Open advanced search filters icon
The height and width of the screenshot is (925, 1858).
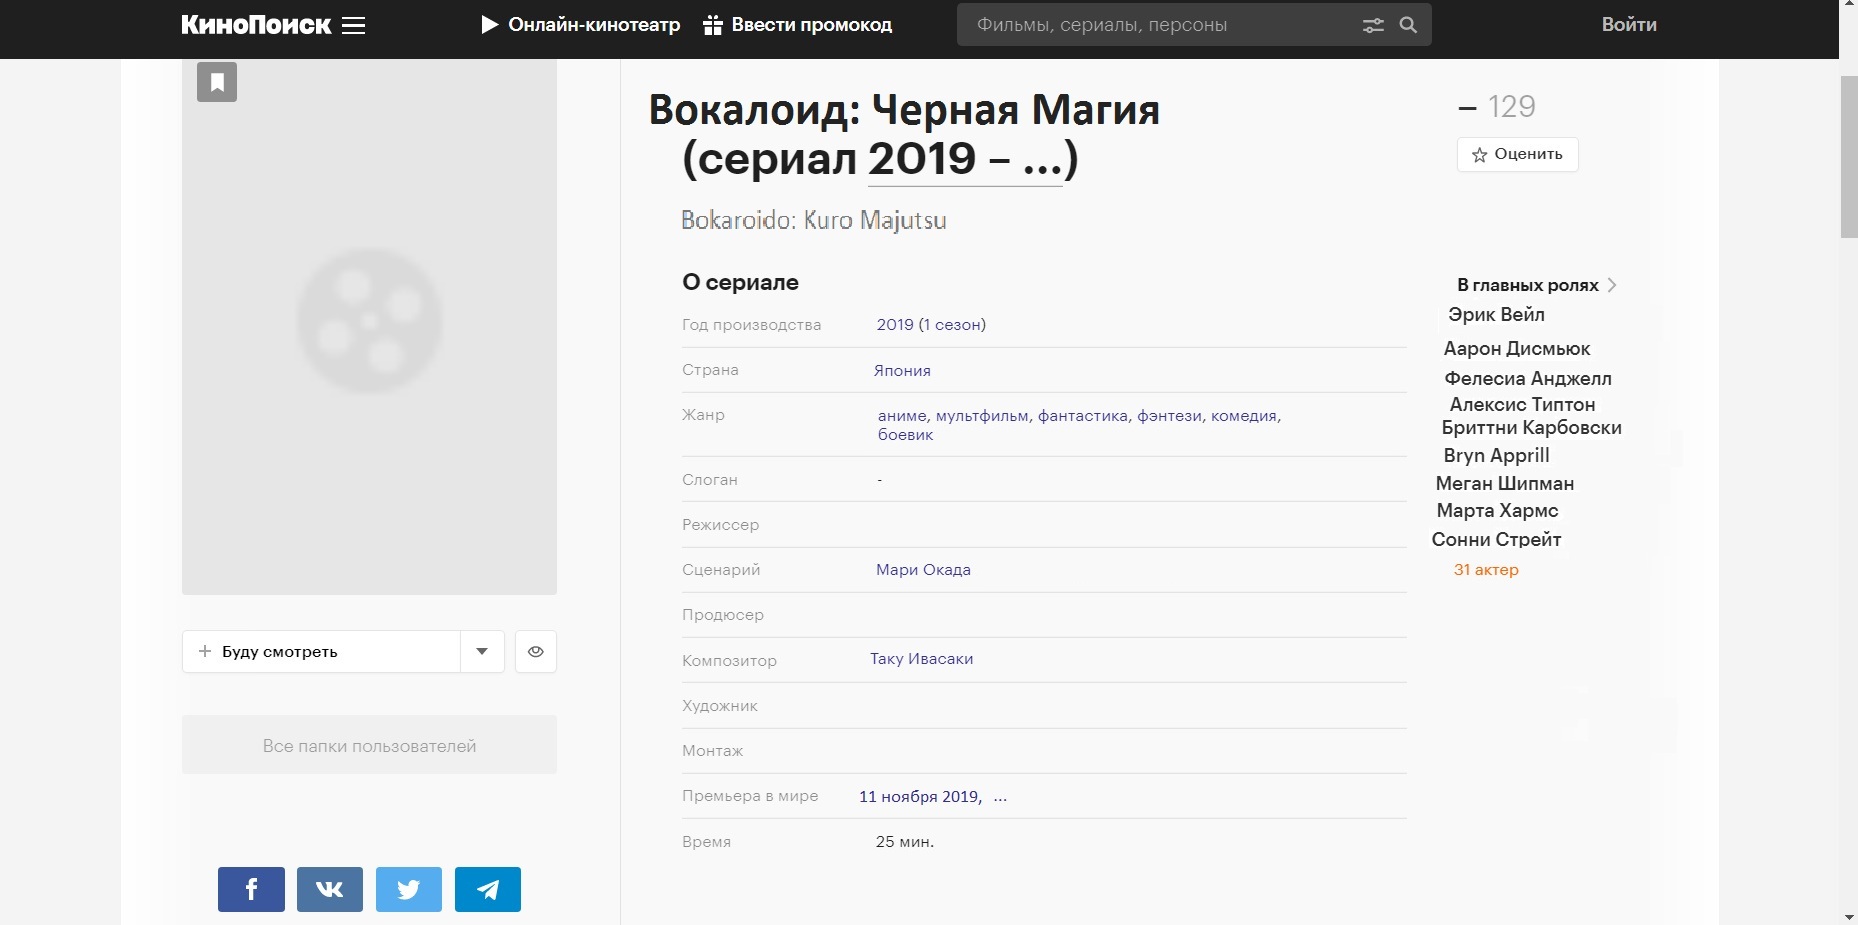point(1373,25)
